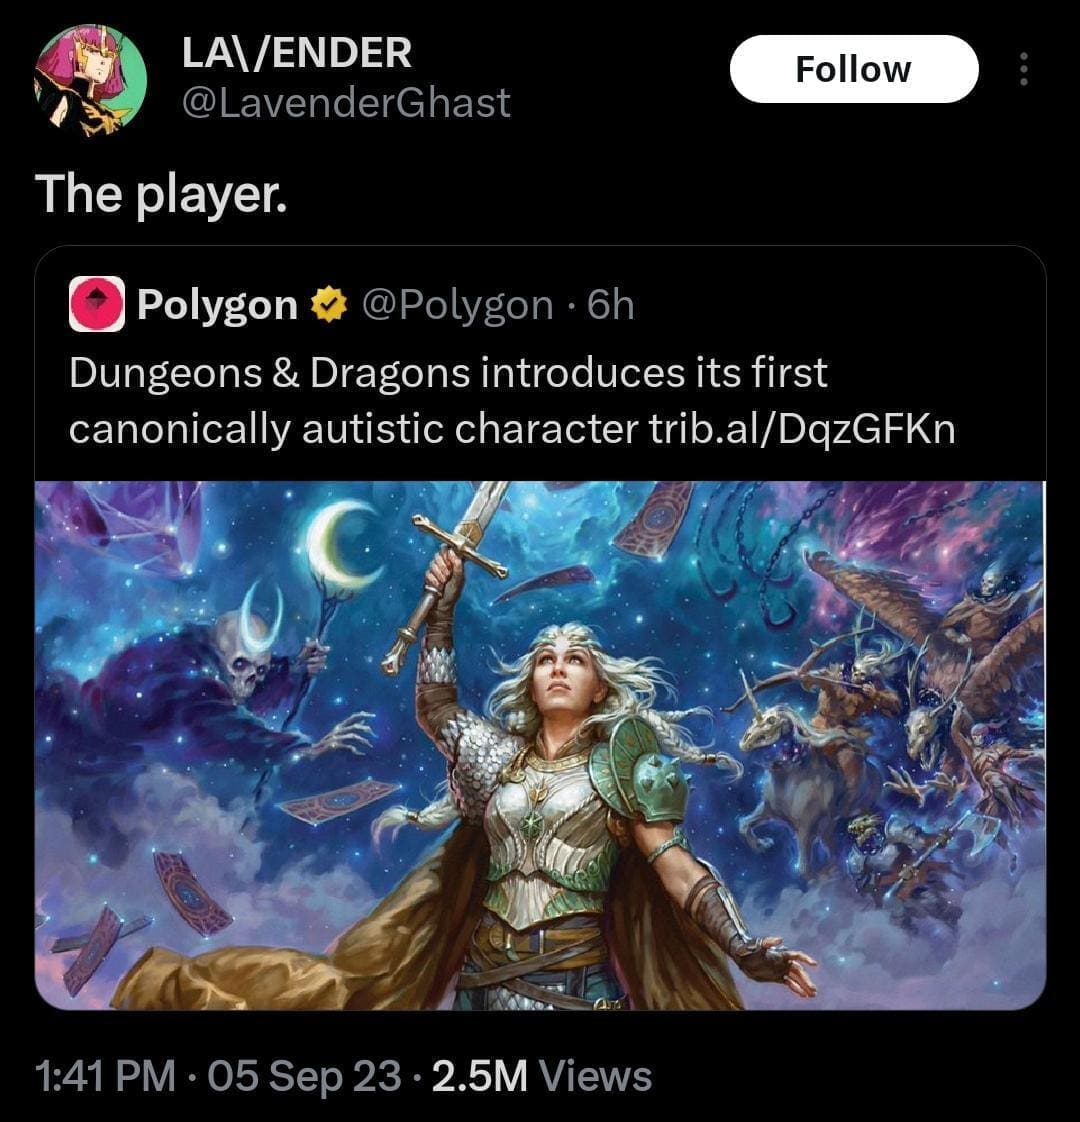Screen dimensions: 1080x1122
Task: Click "The player." tweet text
Action: [162, 194]
